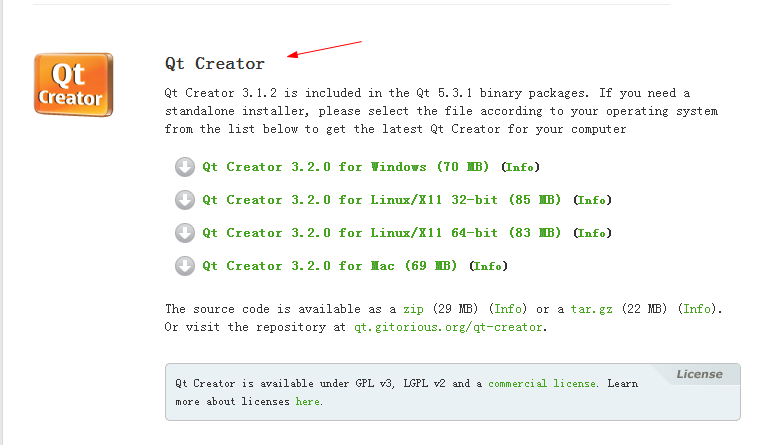
Task: Click download arrow icon for Windows installer
Action: [185, 167]
